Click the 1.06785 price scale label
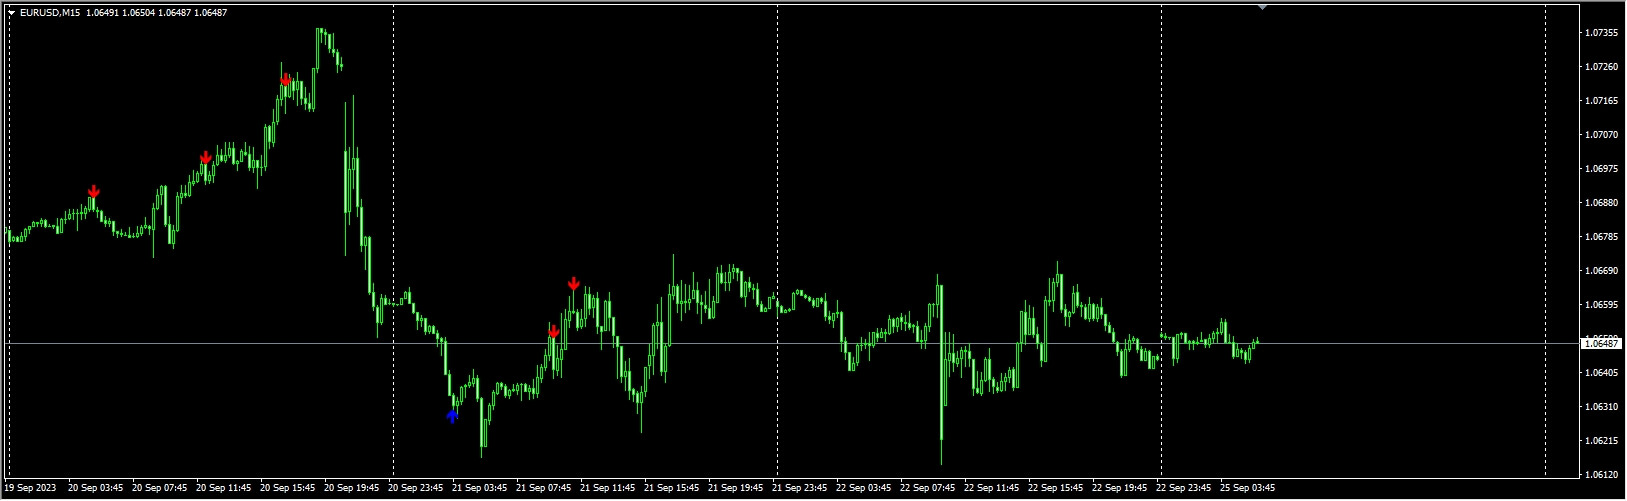The image size is (1627, 501). (1602, 237)
